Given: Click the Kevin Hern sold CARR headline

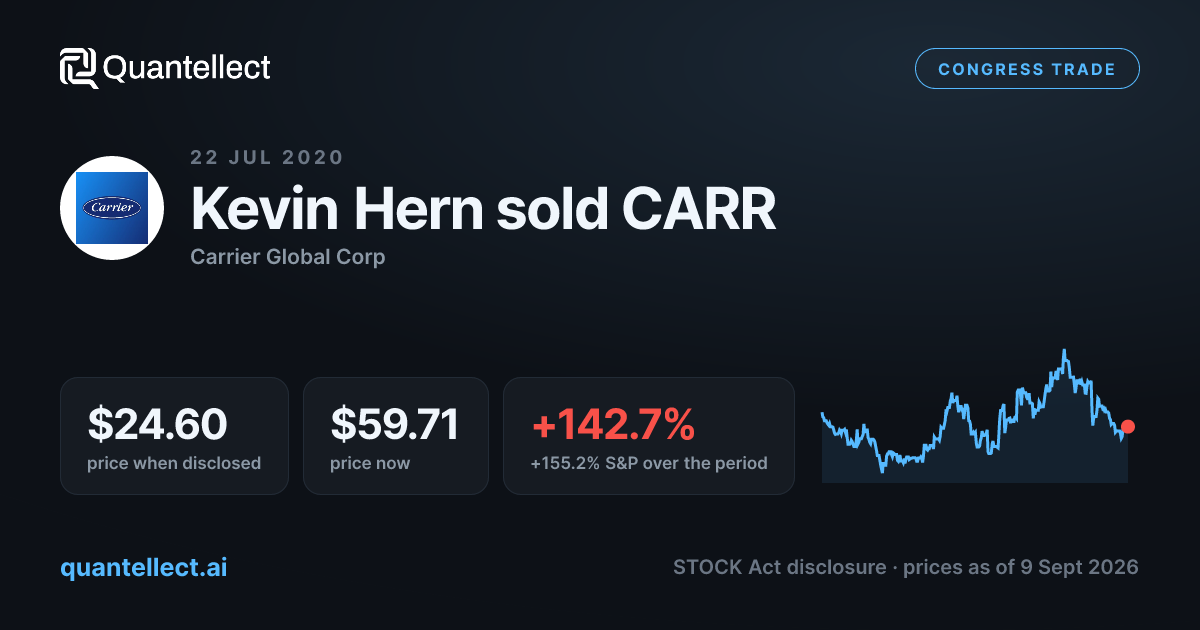Looking at the screenshot, I should 483,209.
